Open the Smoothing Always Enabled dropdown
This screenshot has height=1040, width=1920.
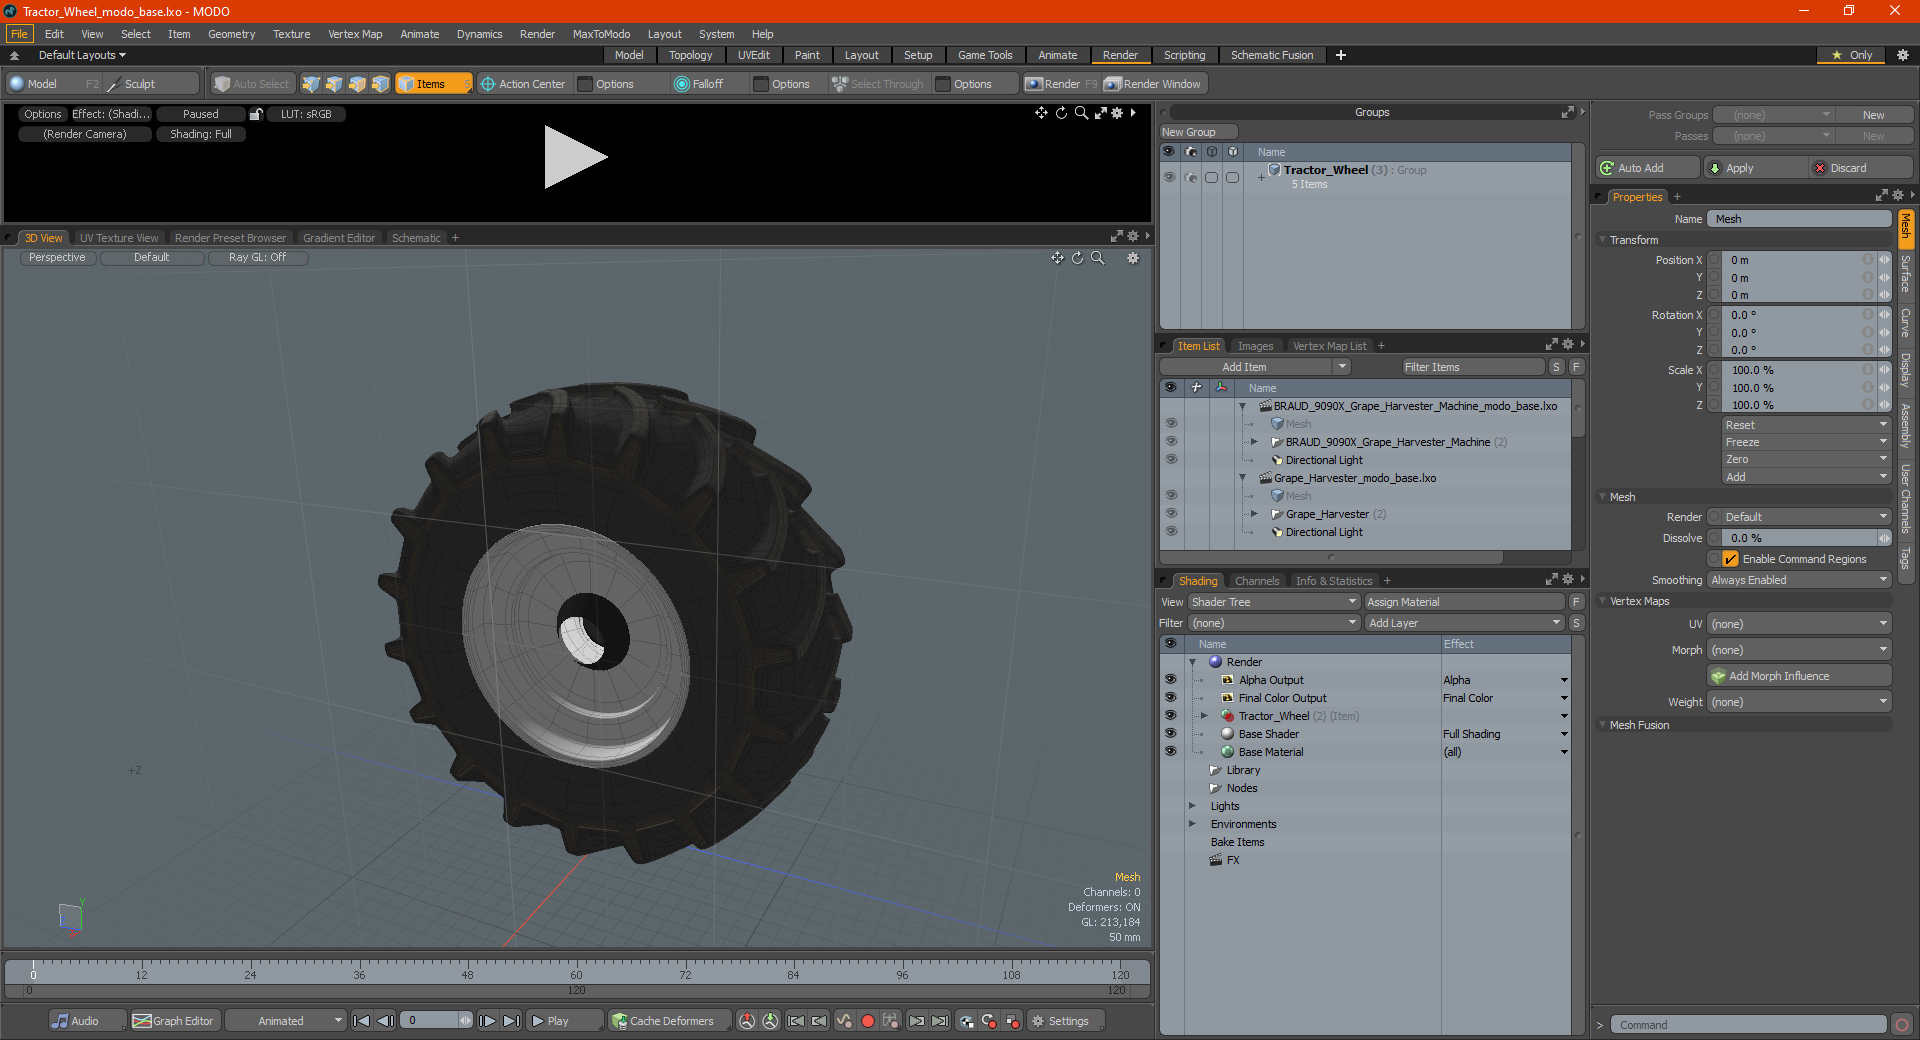(1799, 580)
